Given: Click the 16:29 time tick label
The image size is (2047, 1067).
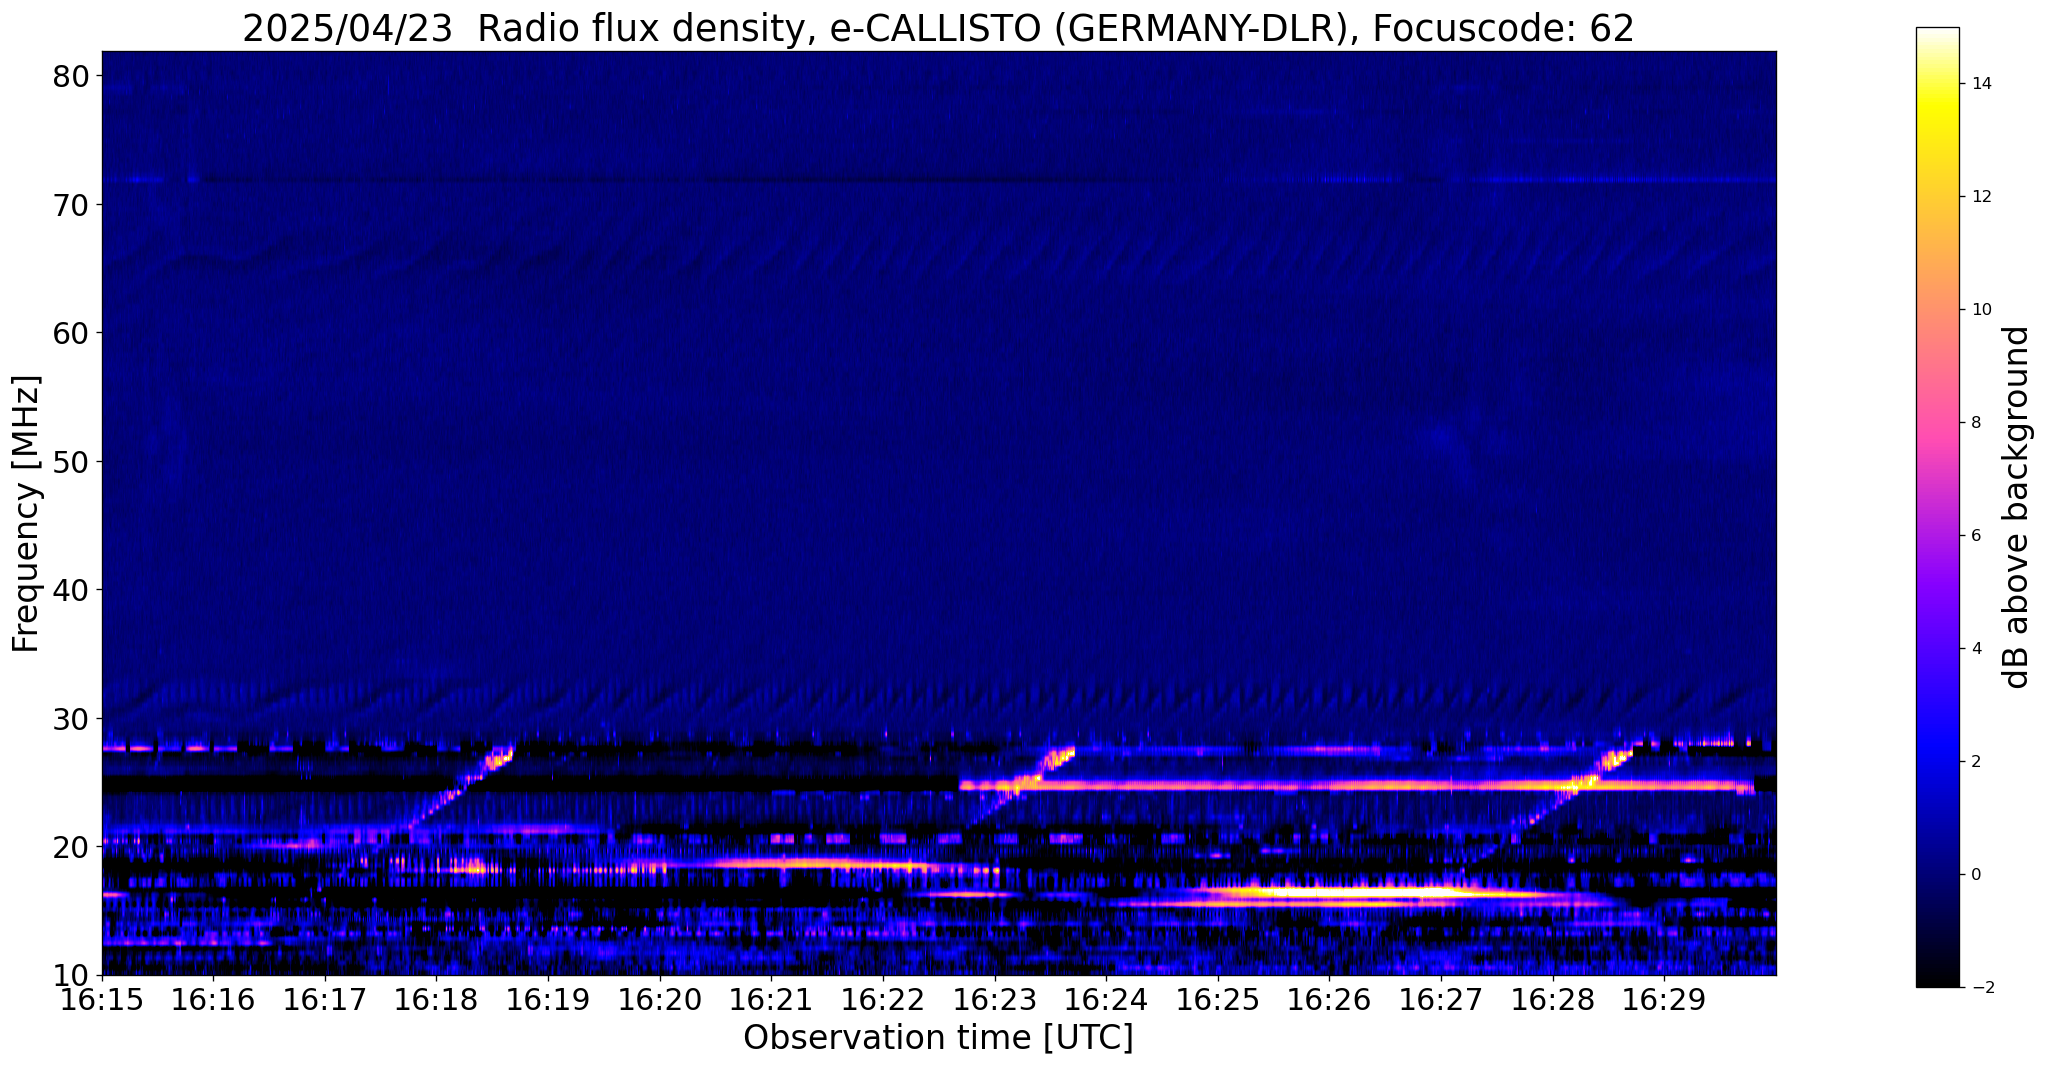Looking at the screenshot, I should pos(1664,1000).
